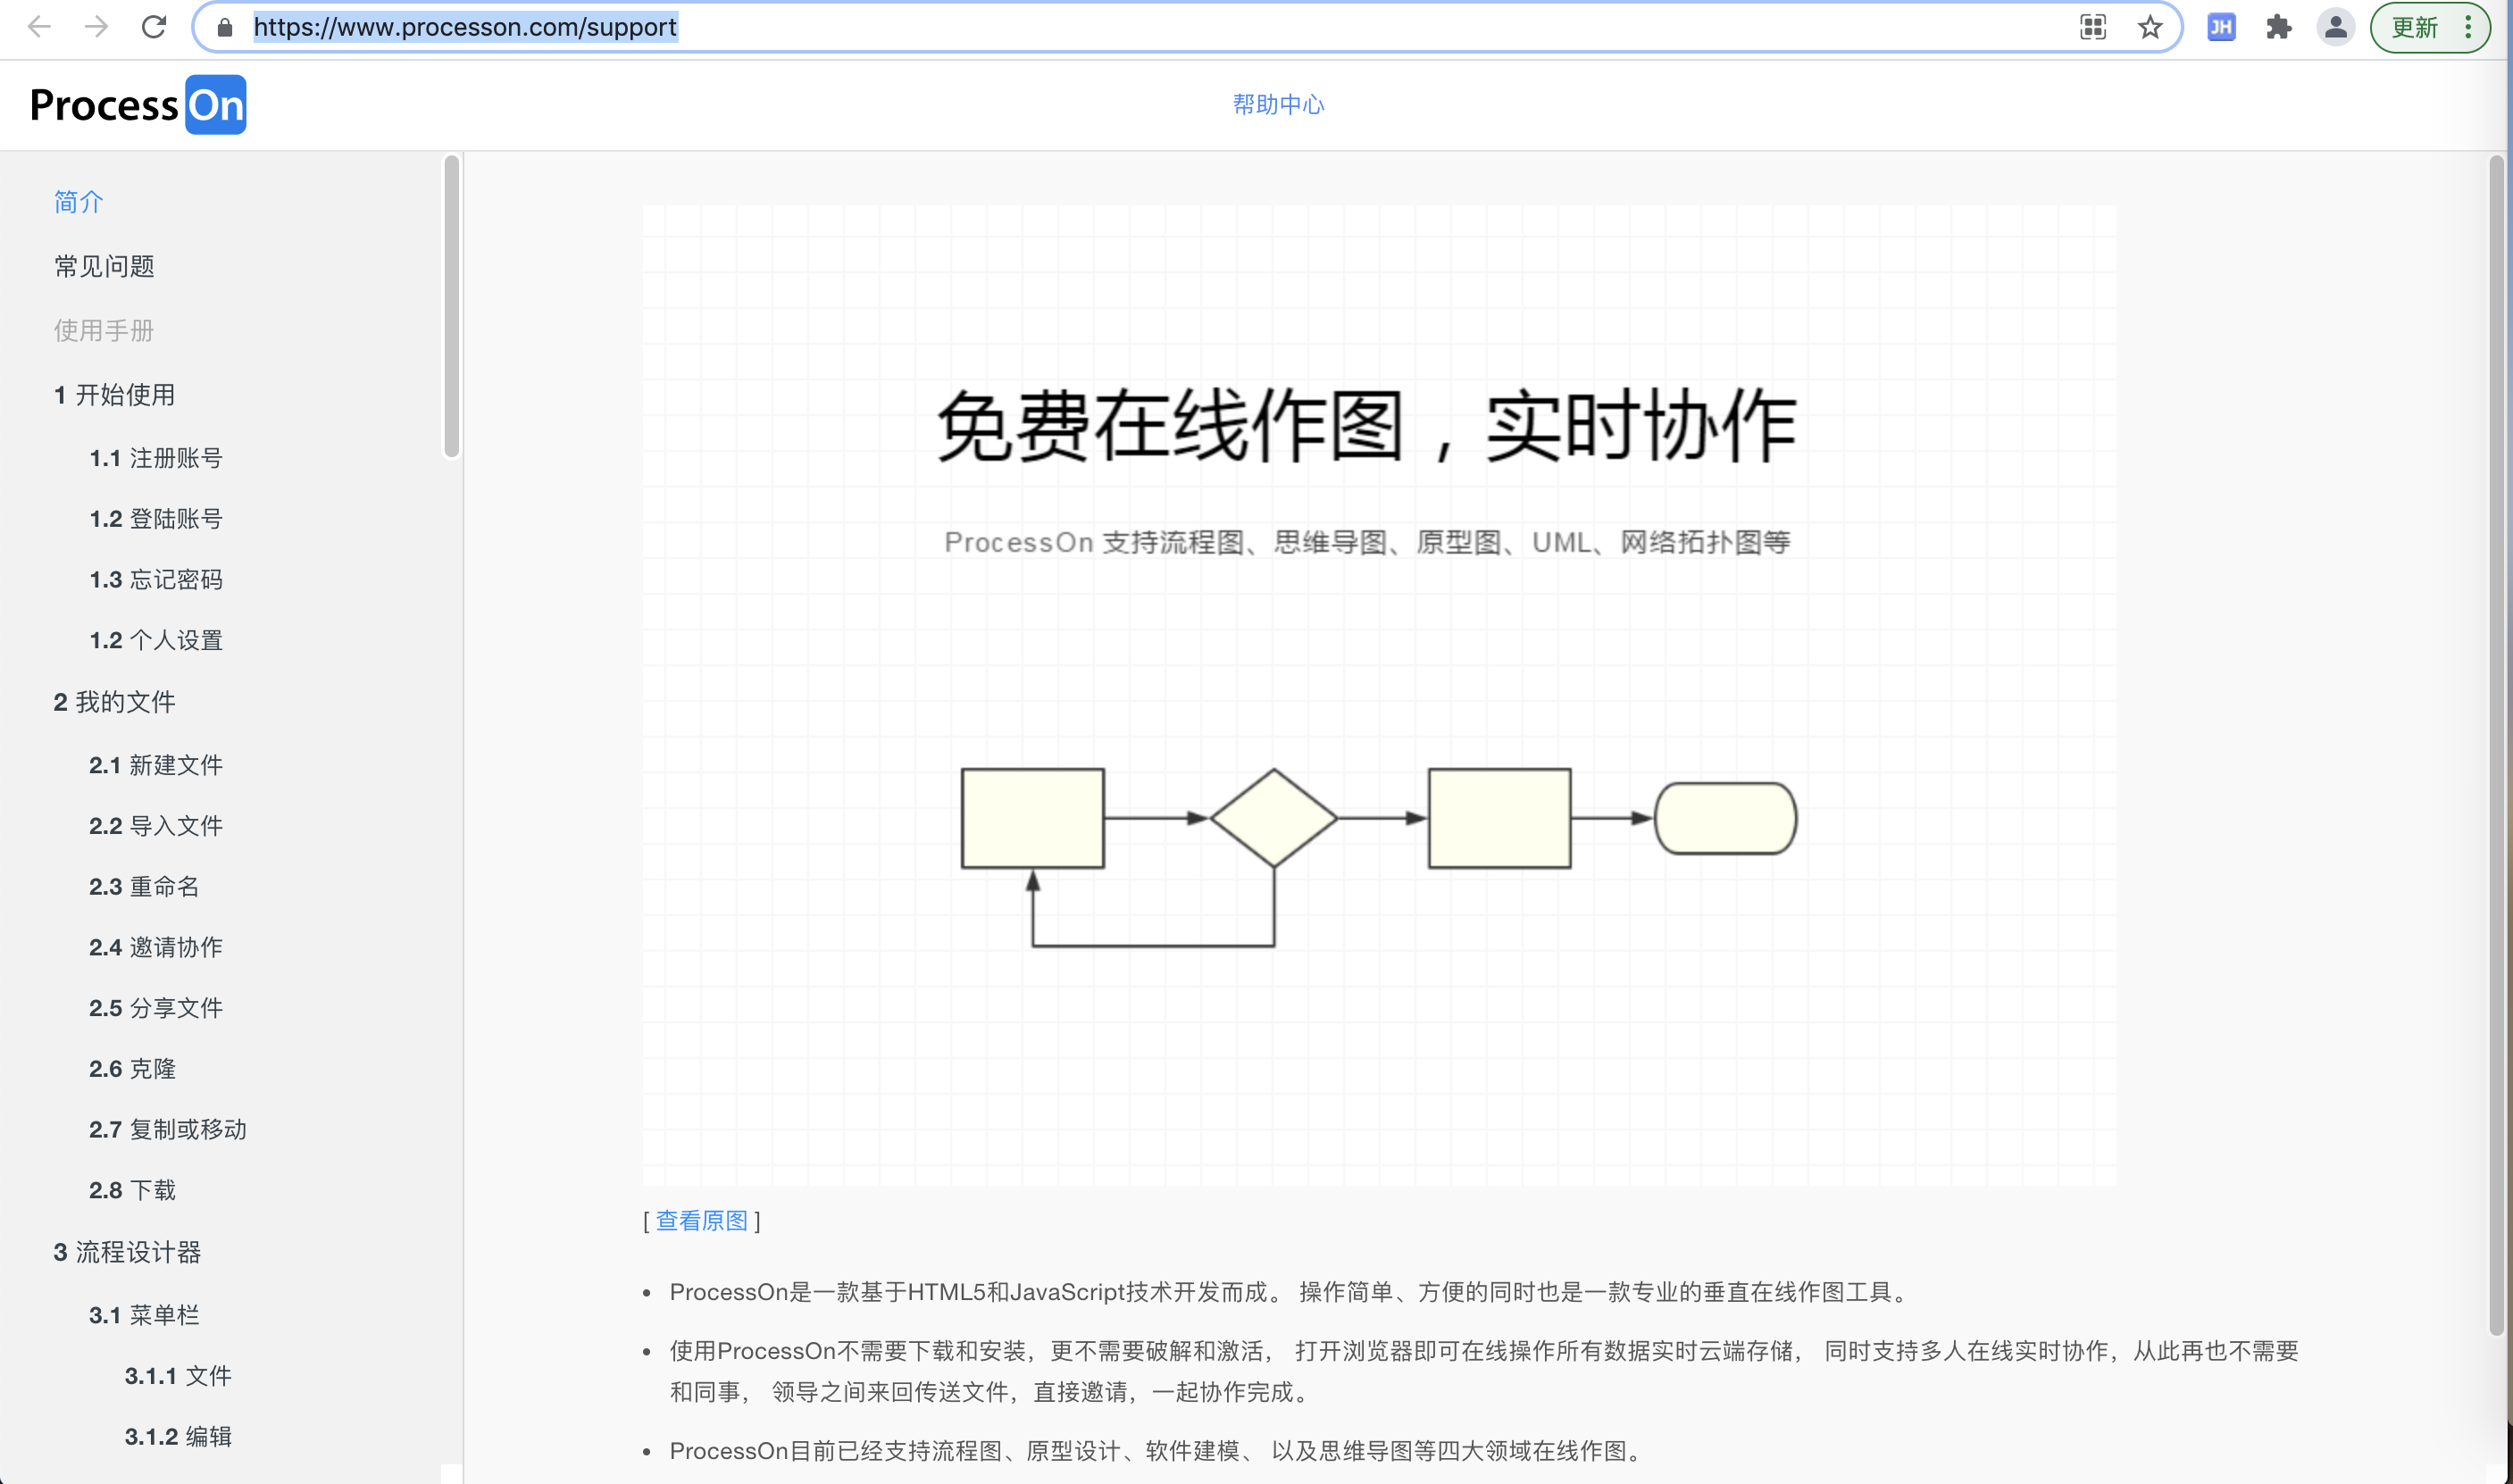
Task: Open 2.3 重命名
Action: (144, 887)
